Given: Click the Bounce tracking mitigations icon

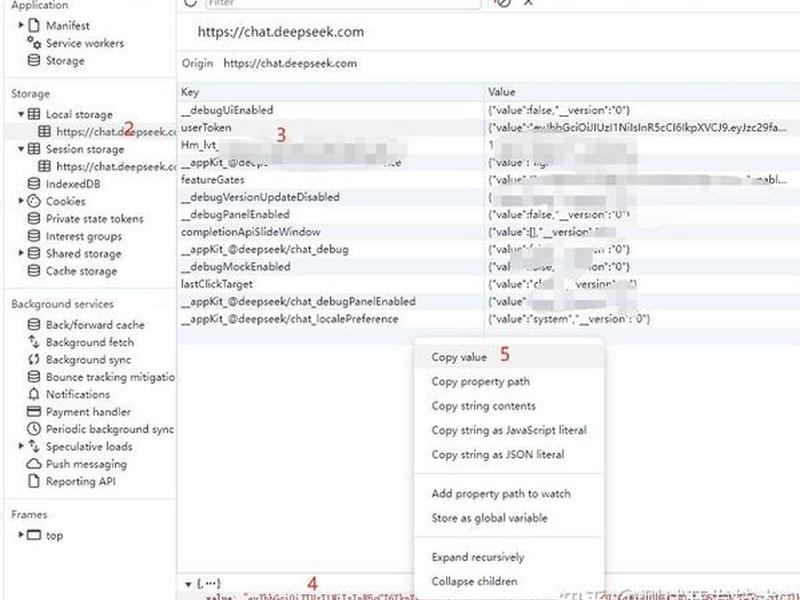Looking at the screenshot, I should (x=34, y=377).
